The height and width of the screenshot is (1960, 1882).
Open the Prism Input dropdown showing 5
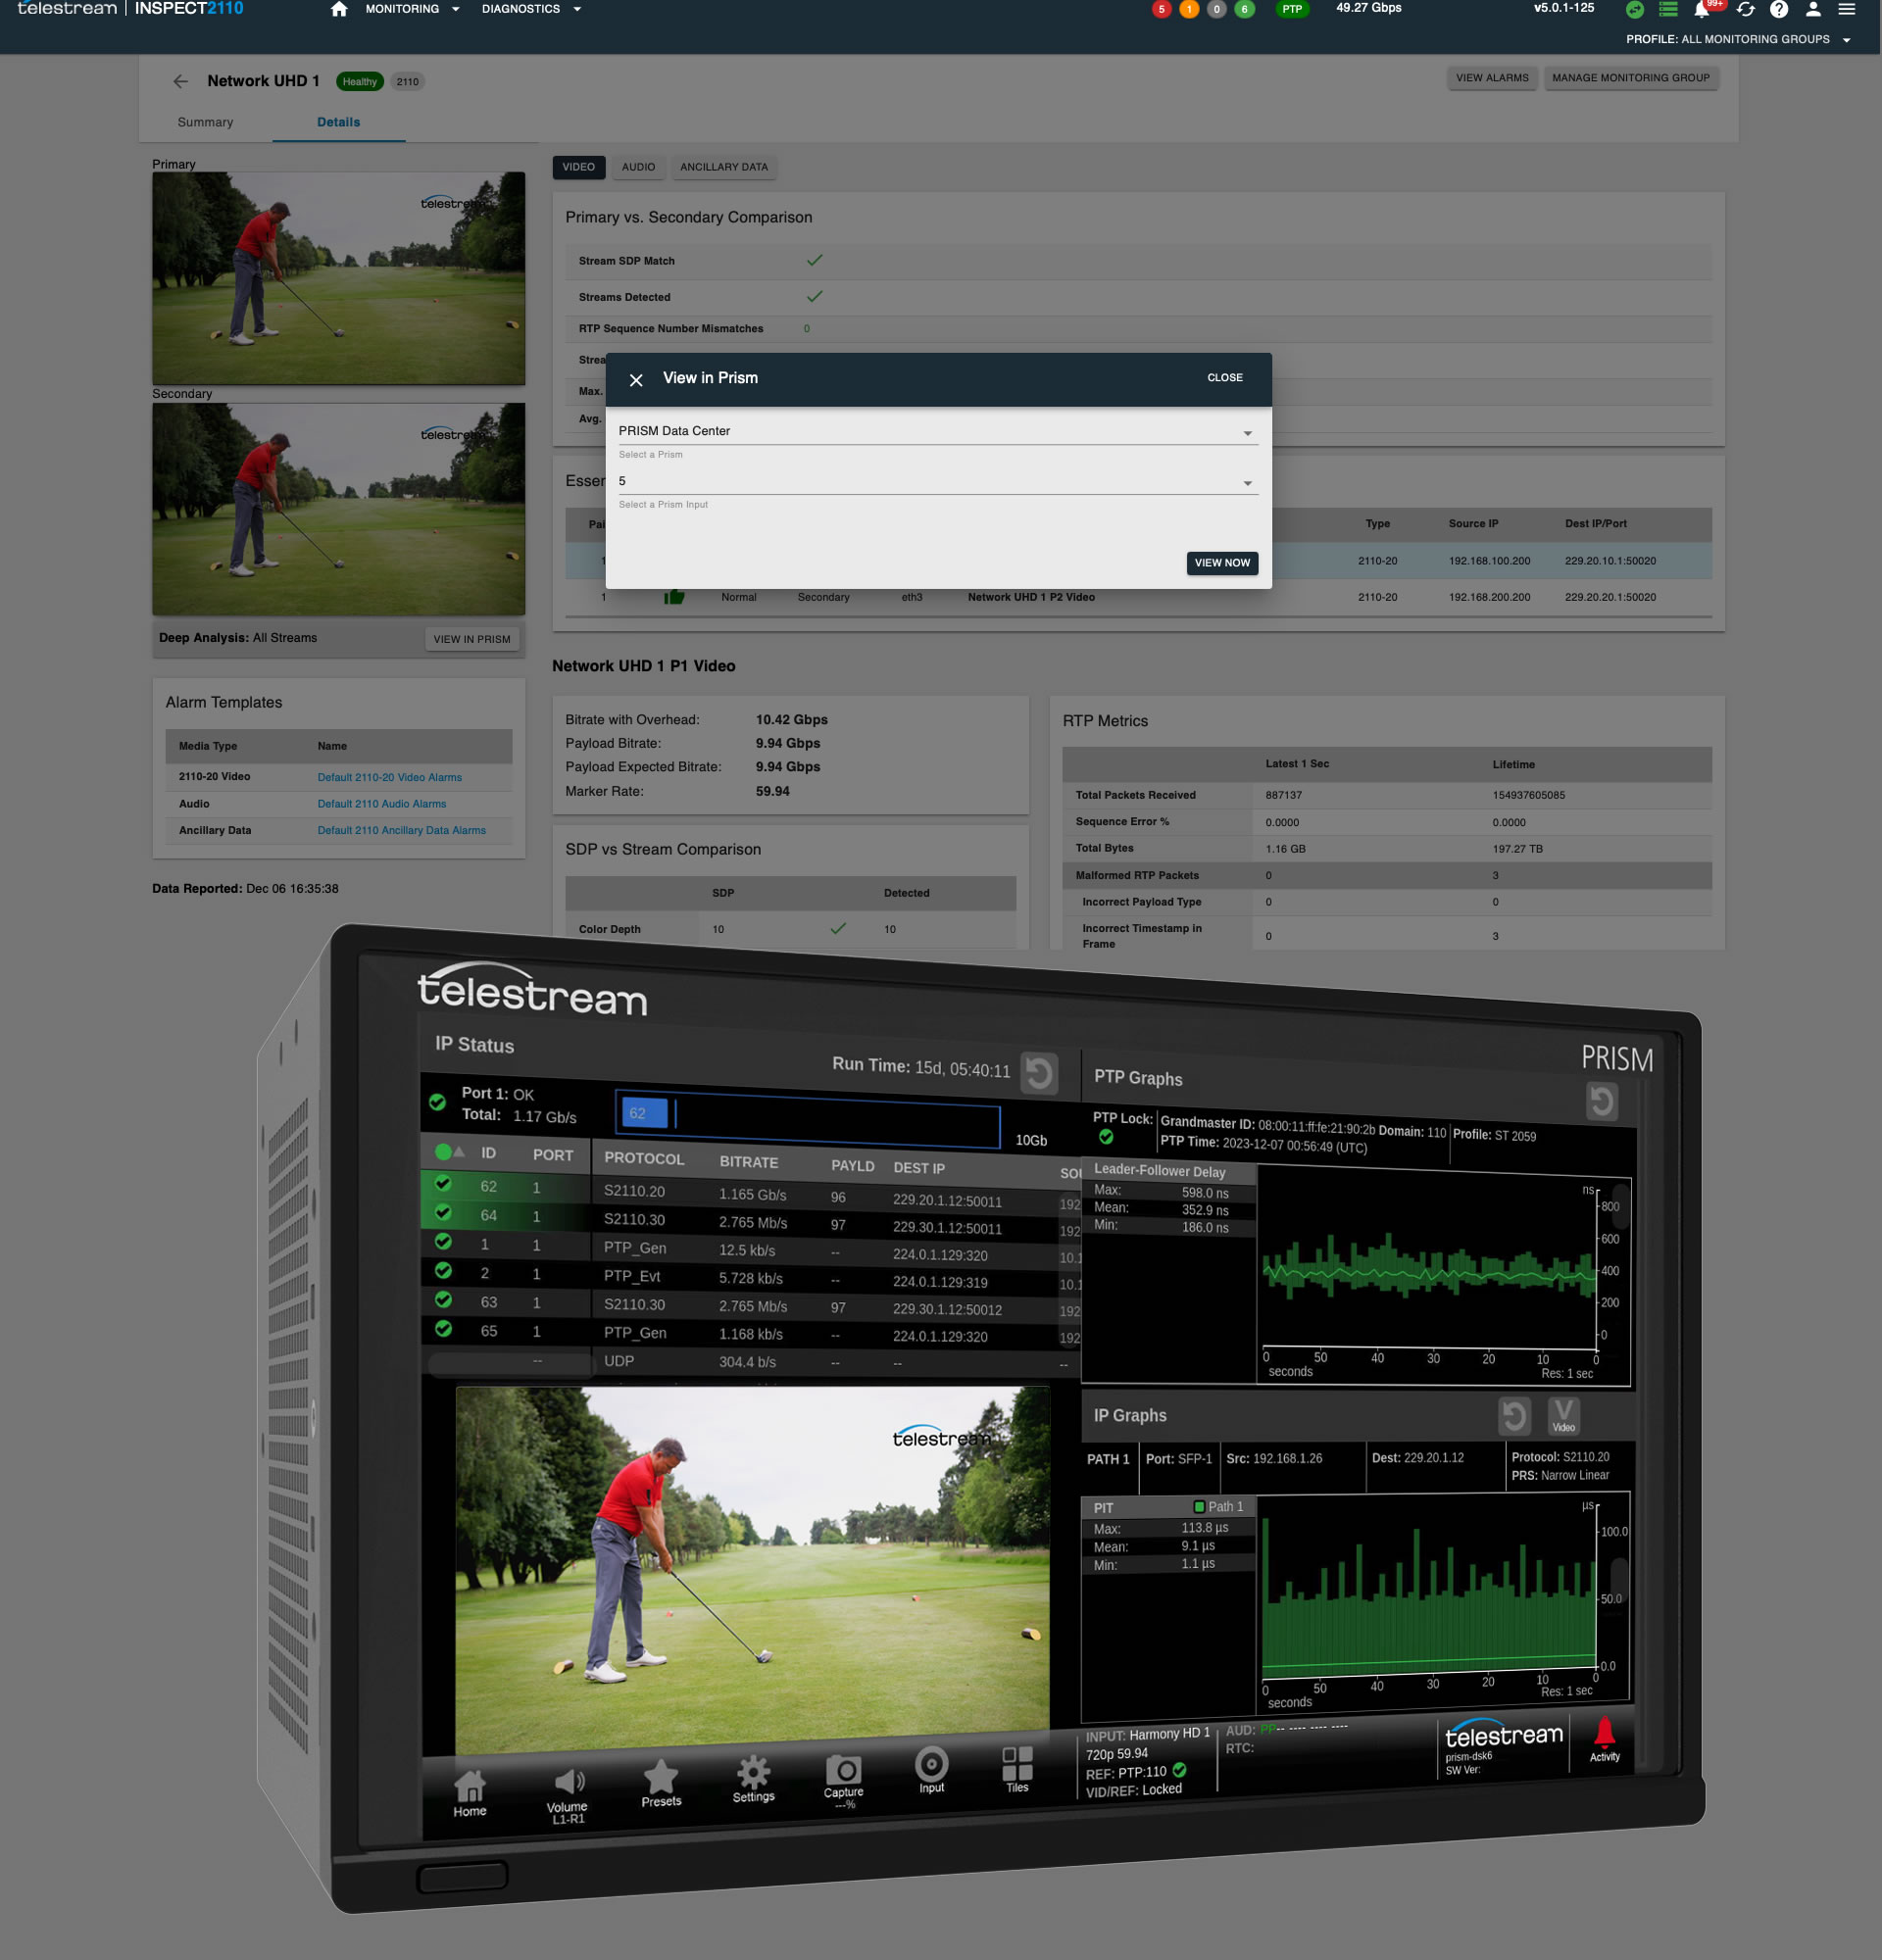click(x=937, y=481)
